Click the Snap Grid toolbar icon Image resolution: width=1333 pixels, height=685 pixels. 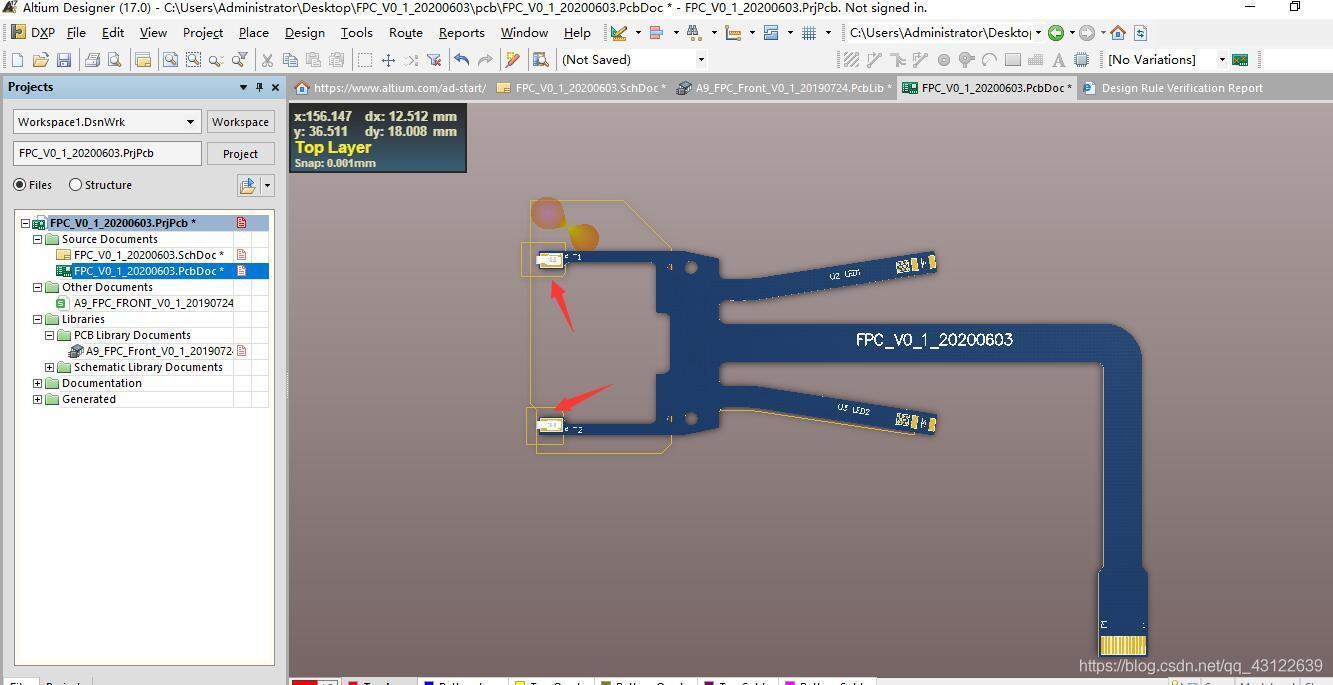(x=809, y=33)
